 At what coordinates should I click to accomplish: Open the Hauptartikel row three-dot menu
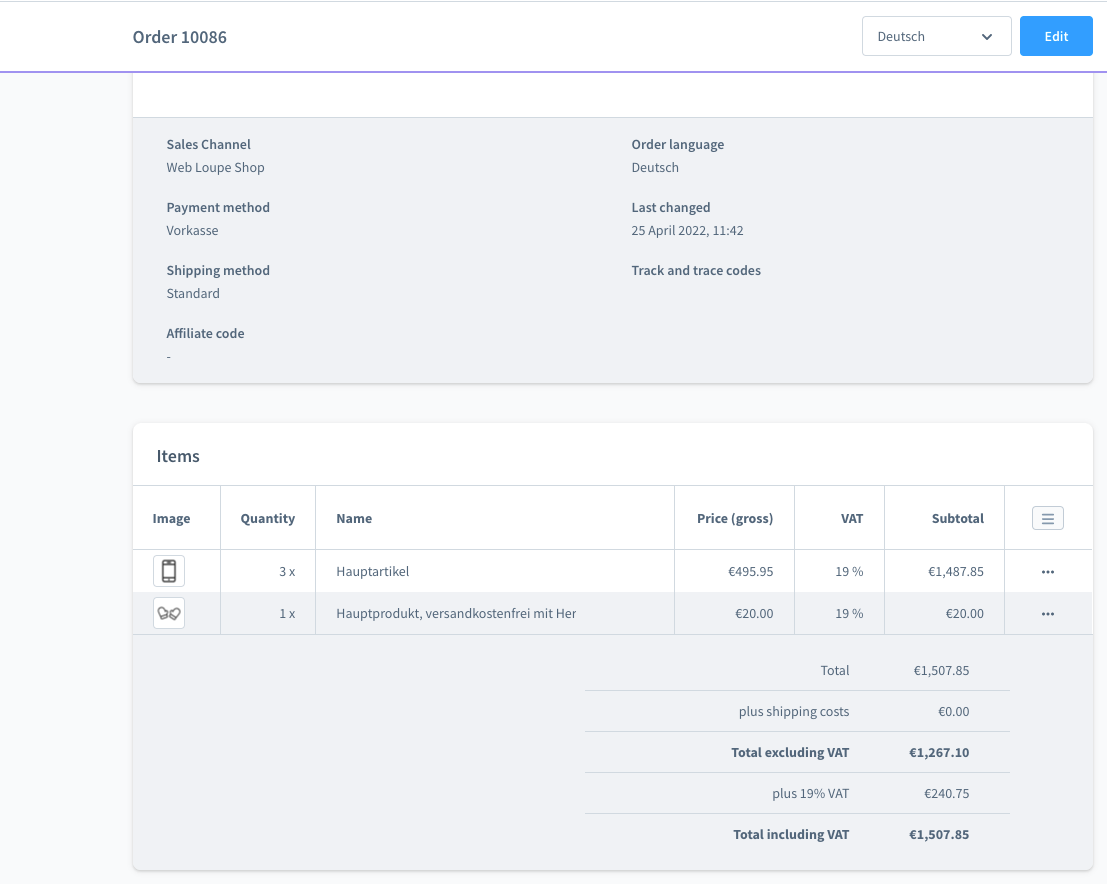[x=1048, y=572]
